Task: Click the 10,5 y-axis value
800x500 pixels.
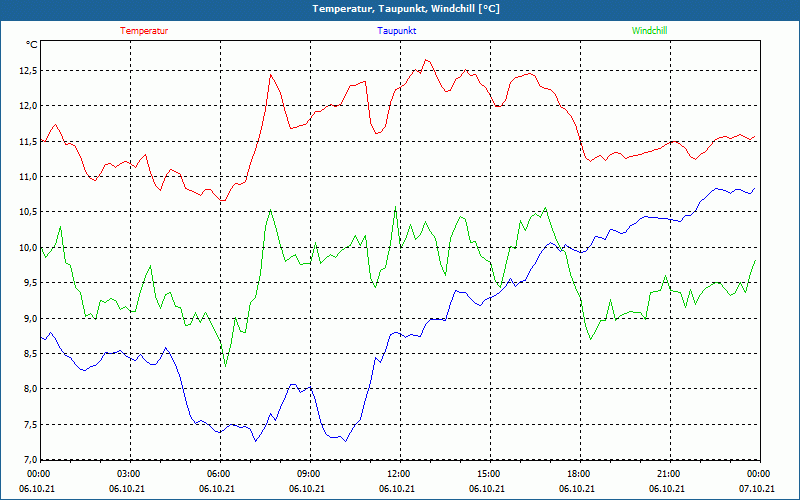Action: [29, 212]
